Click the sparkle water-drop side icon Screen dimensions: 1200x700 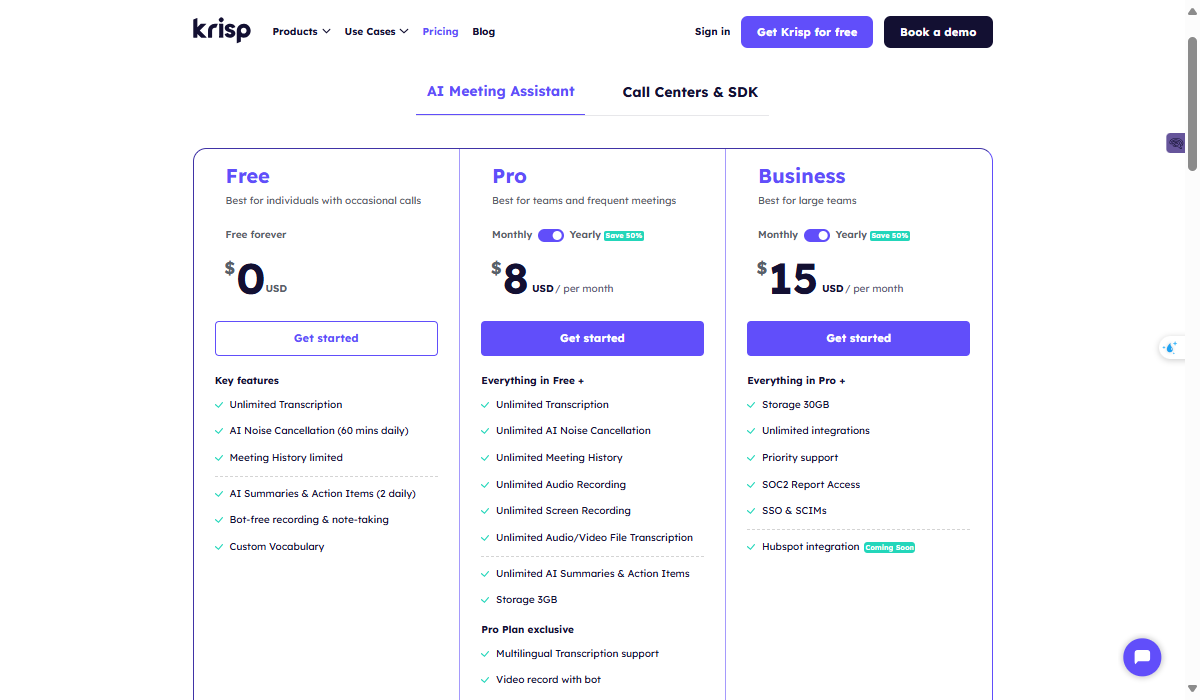pyautogui.click(x=1170, y=348)
